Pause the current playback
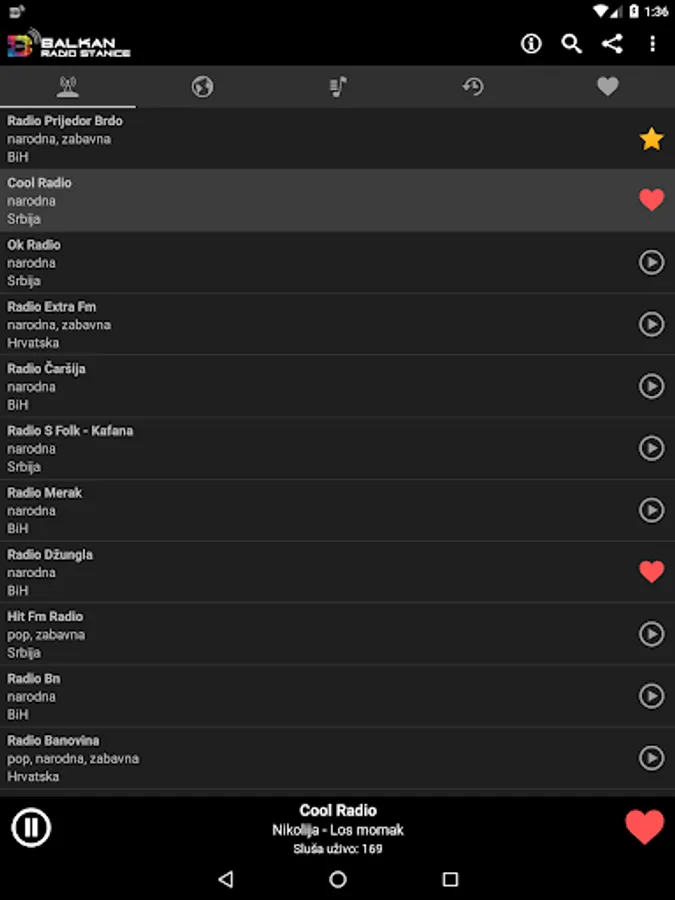 [x=31, y=827]
